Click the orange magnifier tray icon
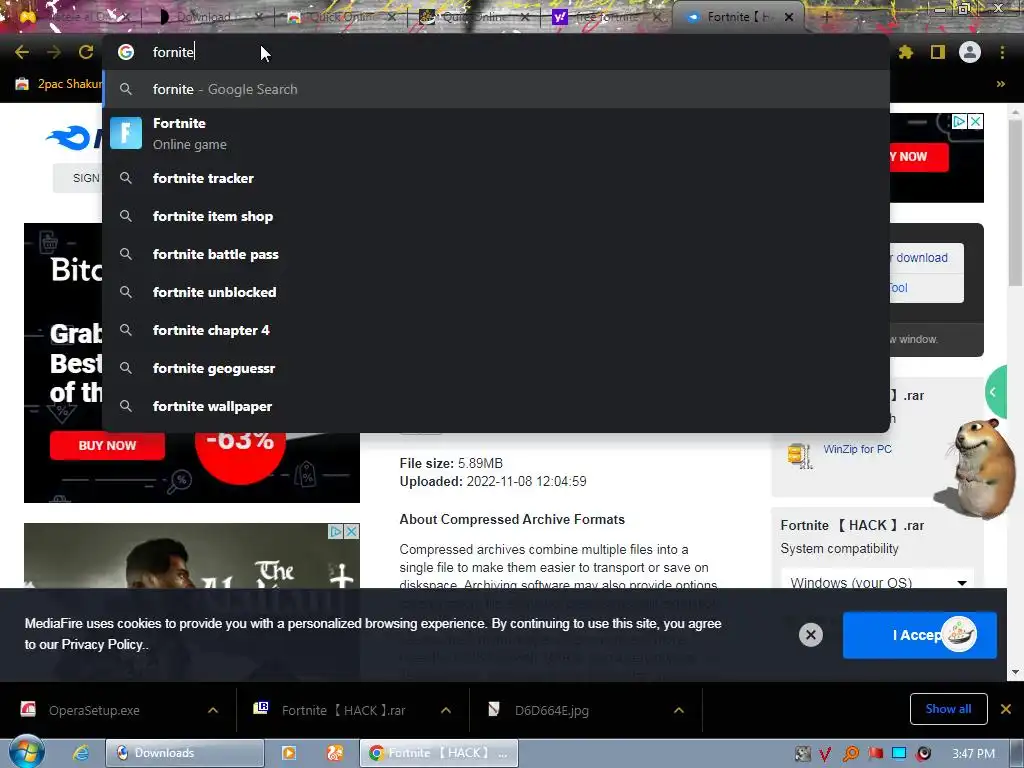1024x768 pixels. pyautogui.click(x=850, y=754)
